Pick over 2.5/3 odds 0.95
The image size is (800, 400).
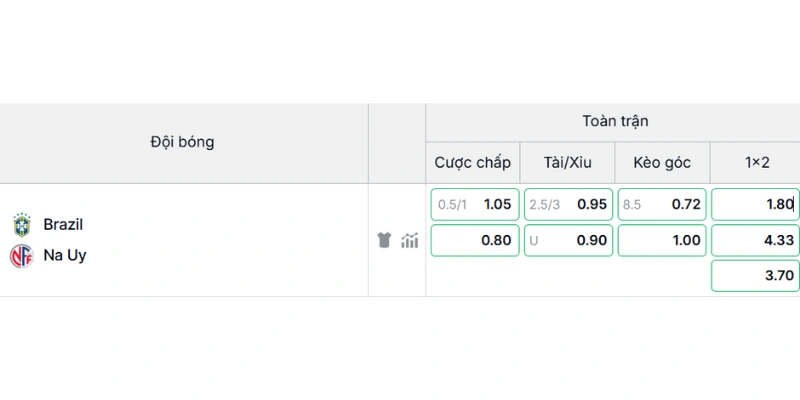click(x=568, y=205)
